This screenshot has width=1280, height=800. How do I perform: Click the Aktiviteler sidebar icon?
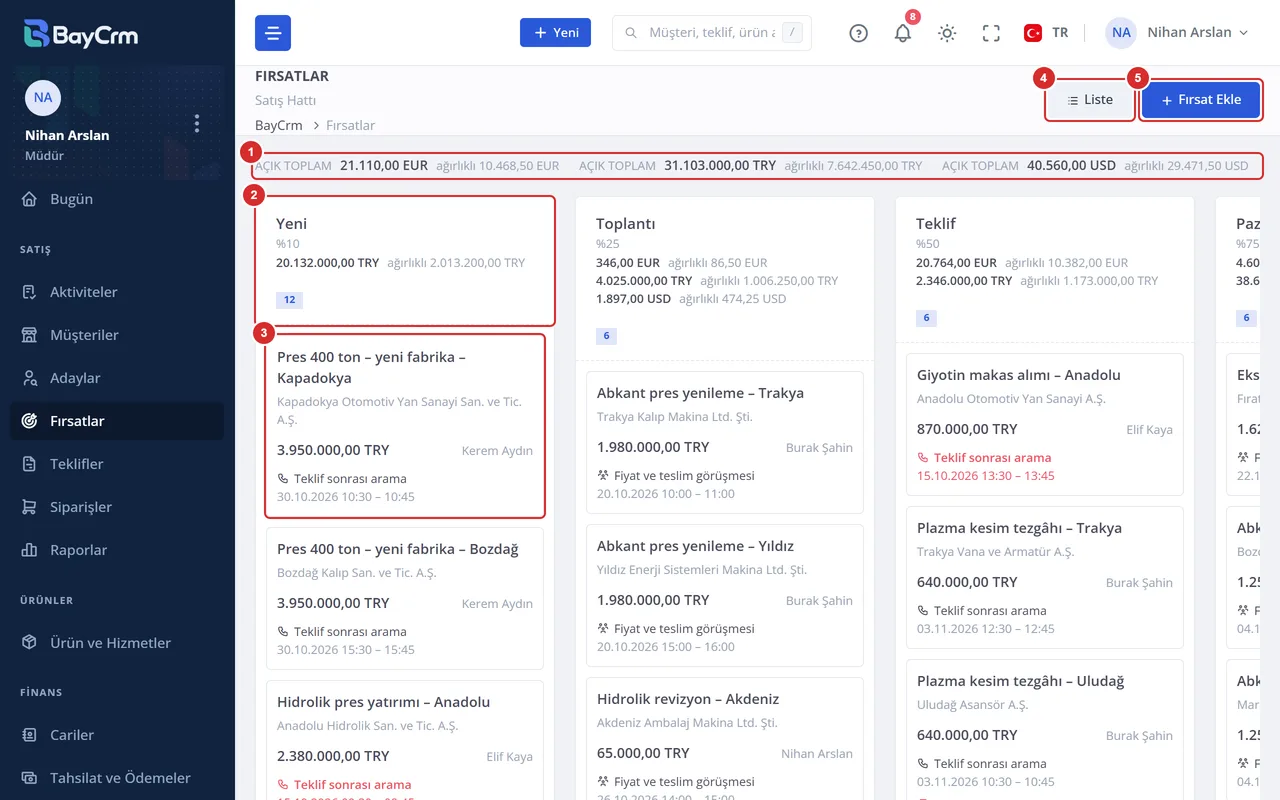pyautogui.click(x=30, y=292)
